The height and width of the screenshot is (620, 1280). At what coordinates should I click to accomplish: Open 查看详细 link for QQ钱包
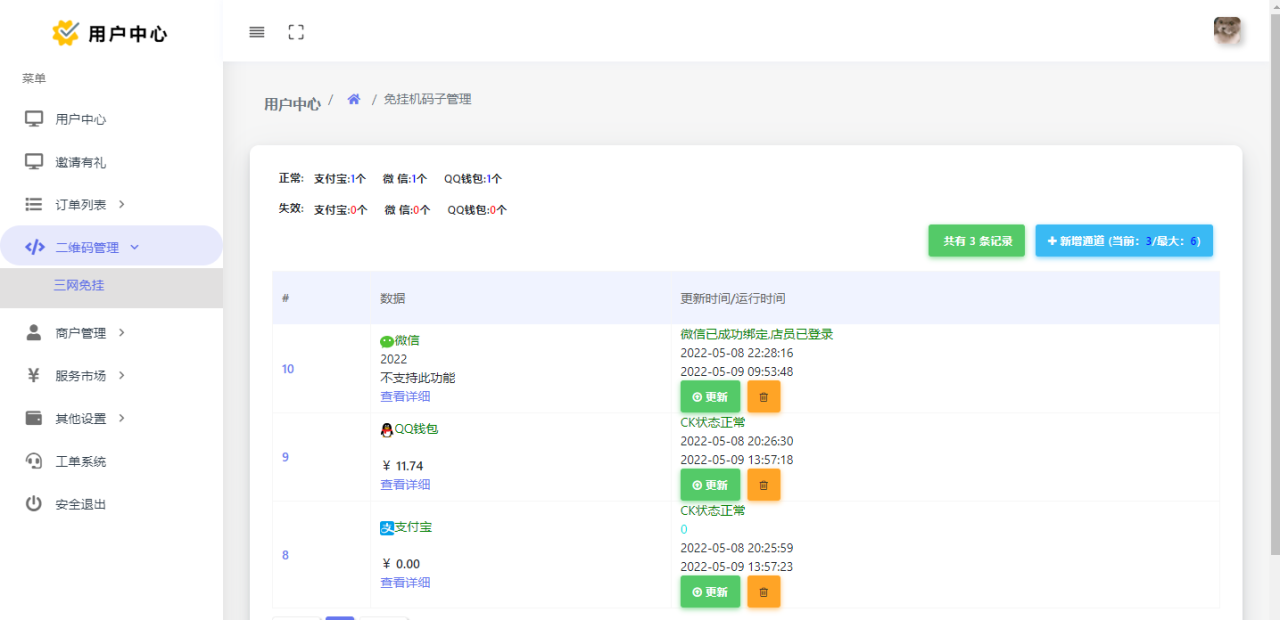pyautogui.click(x=405, y=485)
